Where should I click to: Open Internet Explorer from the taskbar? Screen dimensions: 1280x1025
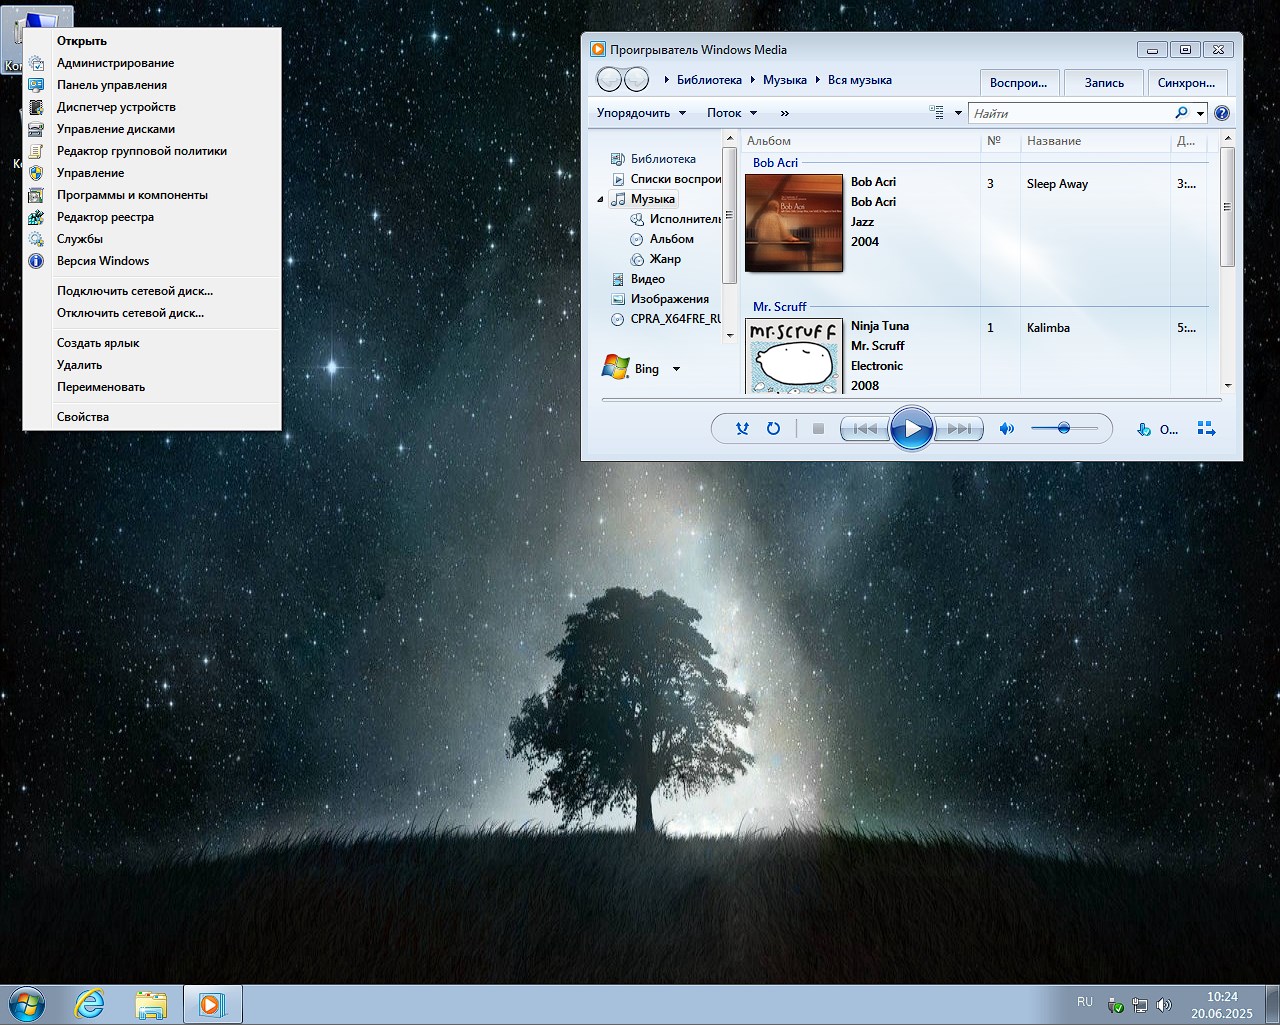click(90, 1004)
